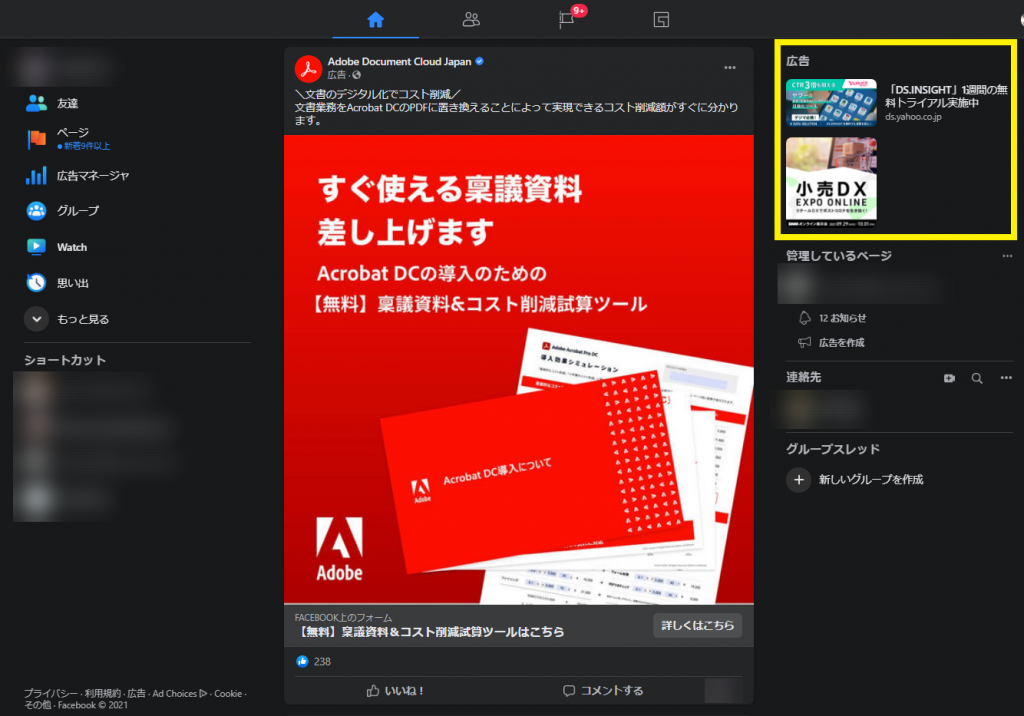Open the その他 footer link
The height and width of the screenshot is (716, 1024).
point(37,705)
